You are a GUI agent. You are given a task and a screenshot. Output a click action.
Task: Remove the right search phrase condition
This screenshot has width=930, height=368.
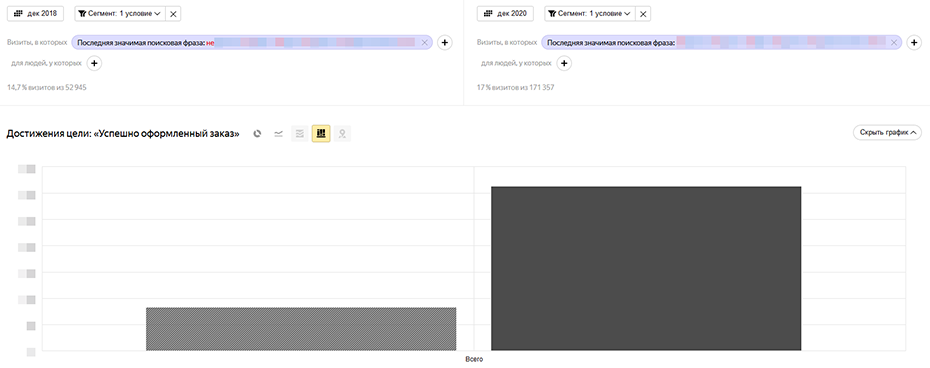click(894, 43)
